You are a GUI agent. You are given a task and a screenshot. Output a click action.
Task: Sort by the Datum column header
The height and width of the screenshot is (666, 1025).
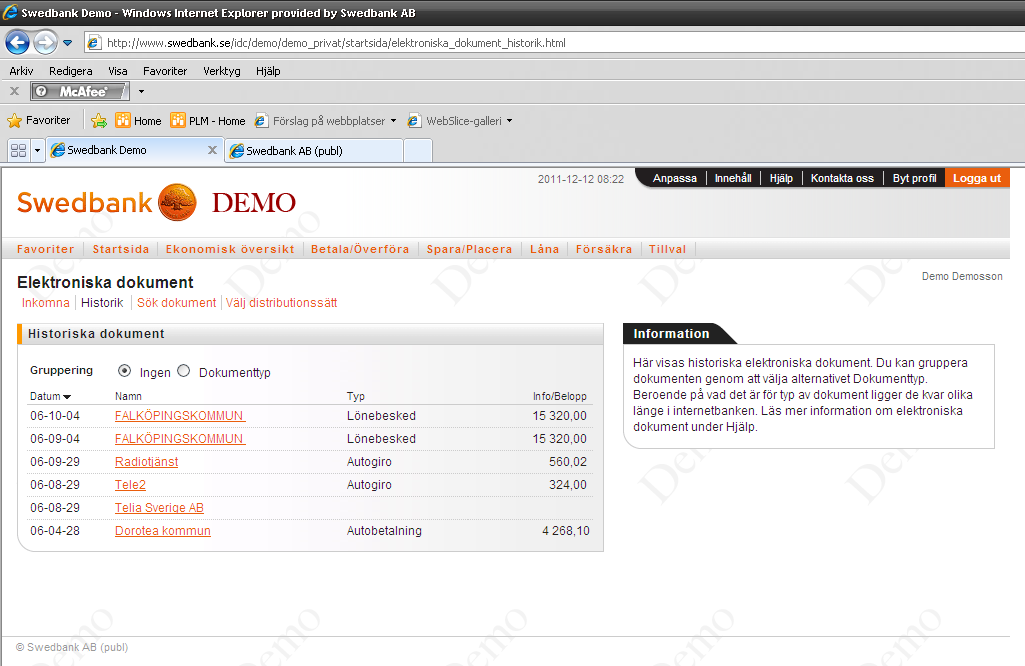pyautogui.click(x=50, y=396)
